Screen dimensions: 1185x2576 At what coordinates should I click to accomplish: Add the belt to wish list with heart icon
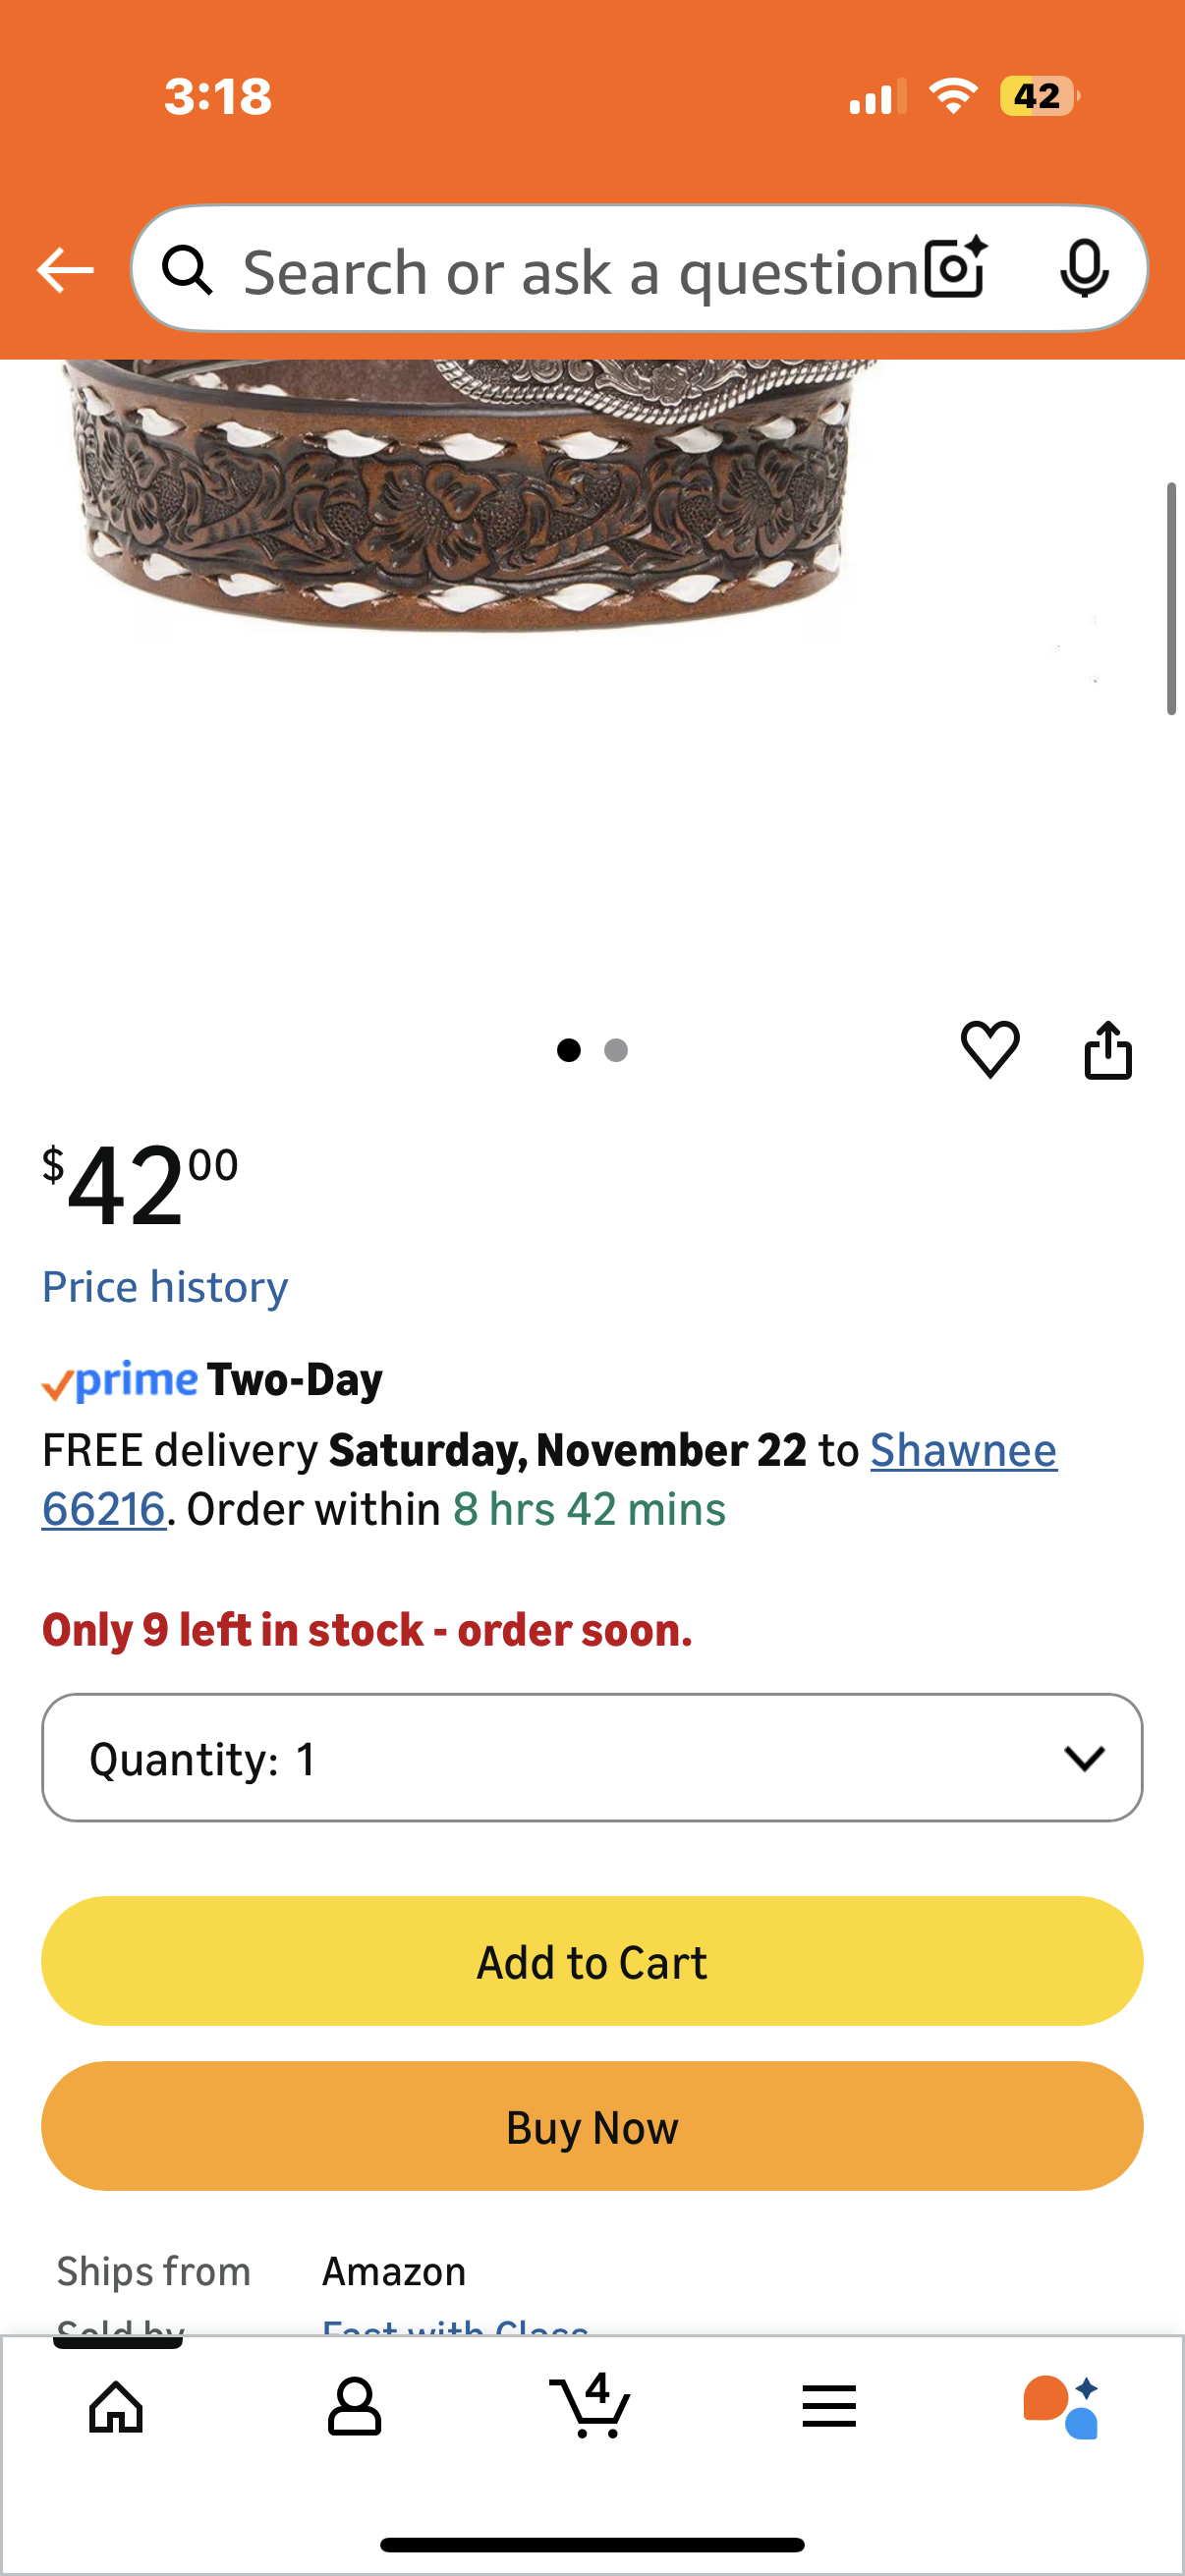(990, 1049)
